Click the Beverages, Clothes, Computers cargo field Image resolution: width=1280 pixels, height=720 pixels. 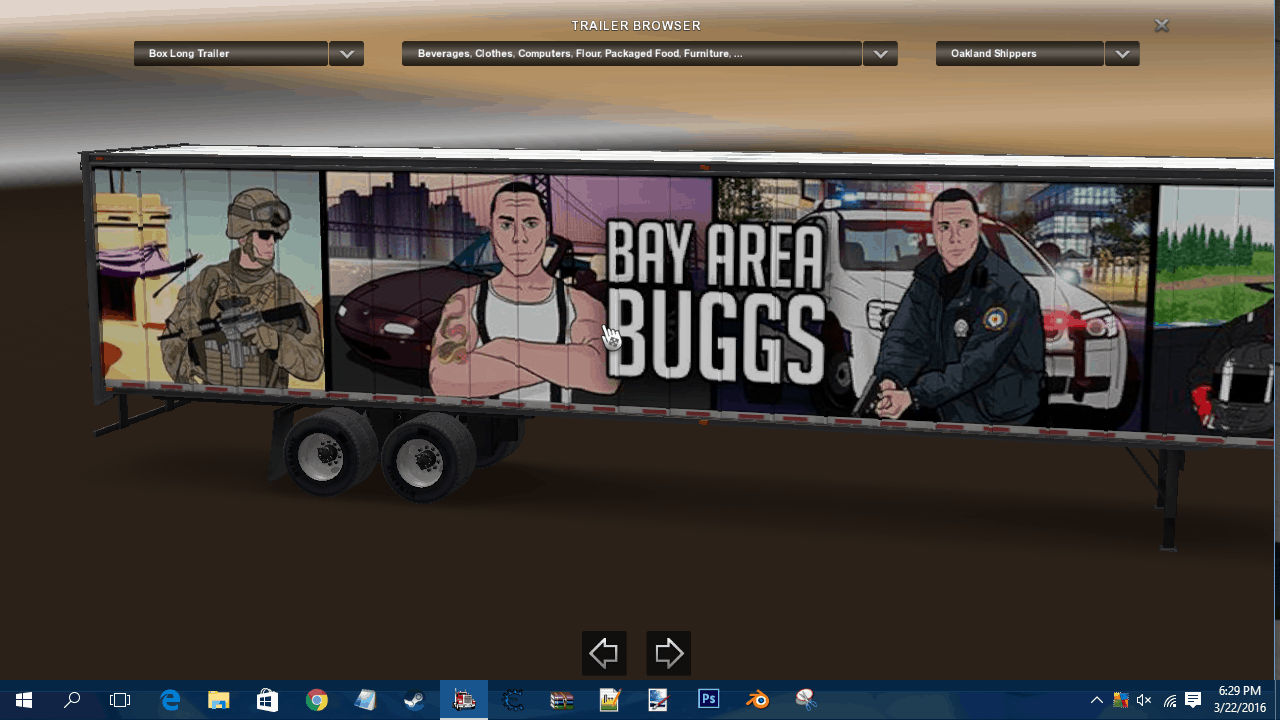click(631, 54)
